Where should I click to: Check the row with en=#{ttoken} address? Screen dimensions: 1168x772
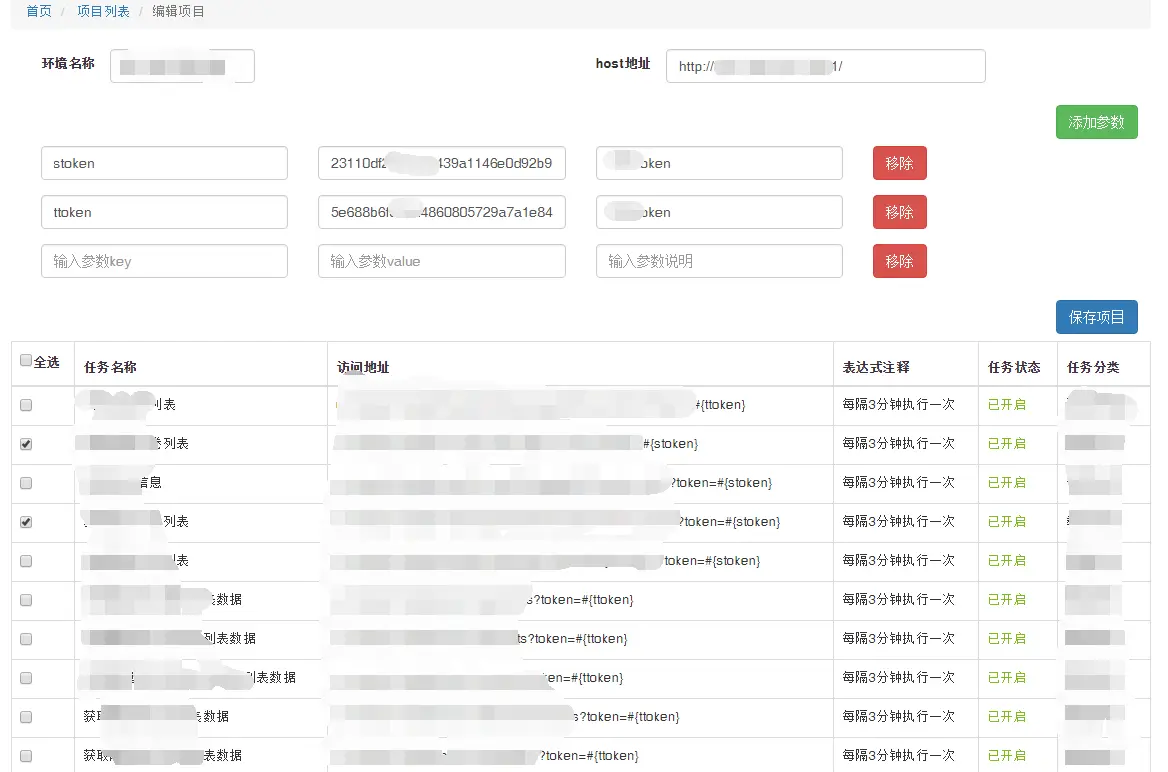tap(26, 678)
